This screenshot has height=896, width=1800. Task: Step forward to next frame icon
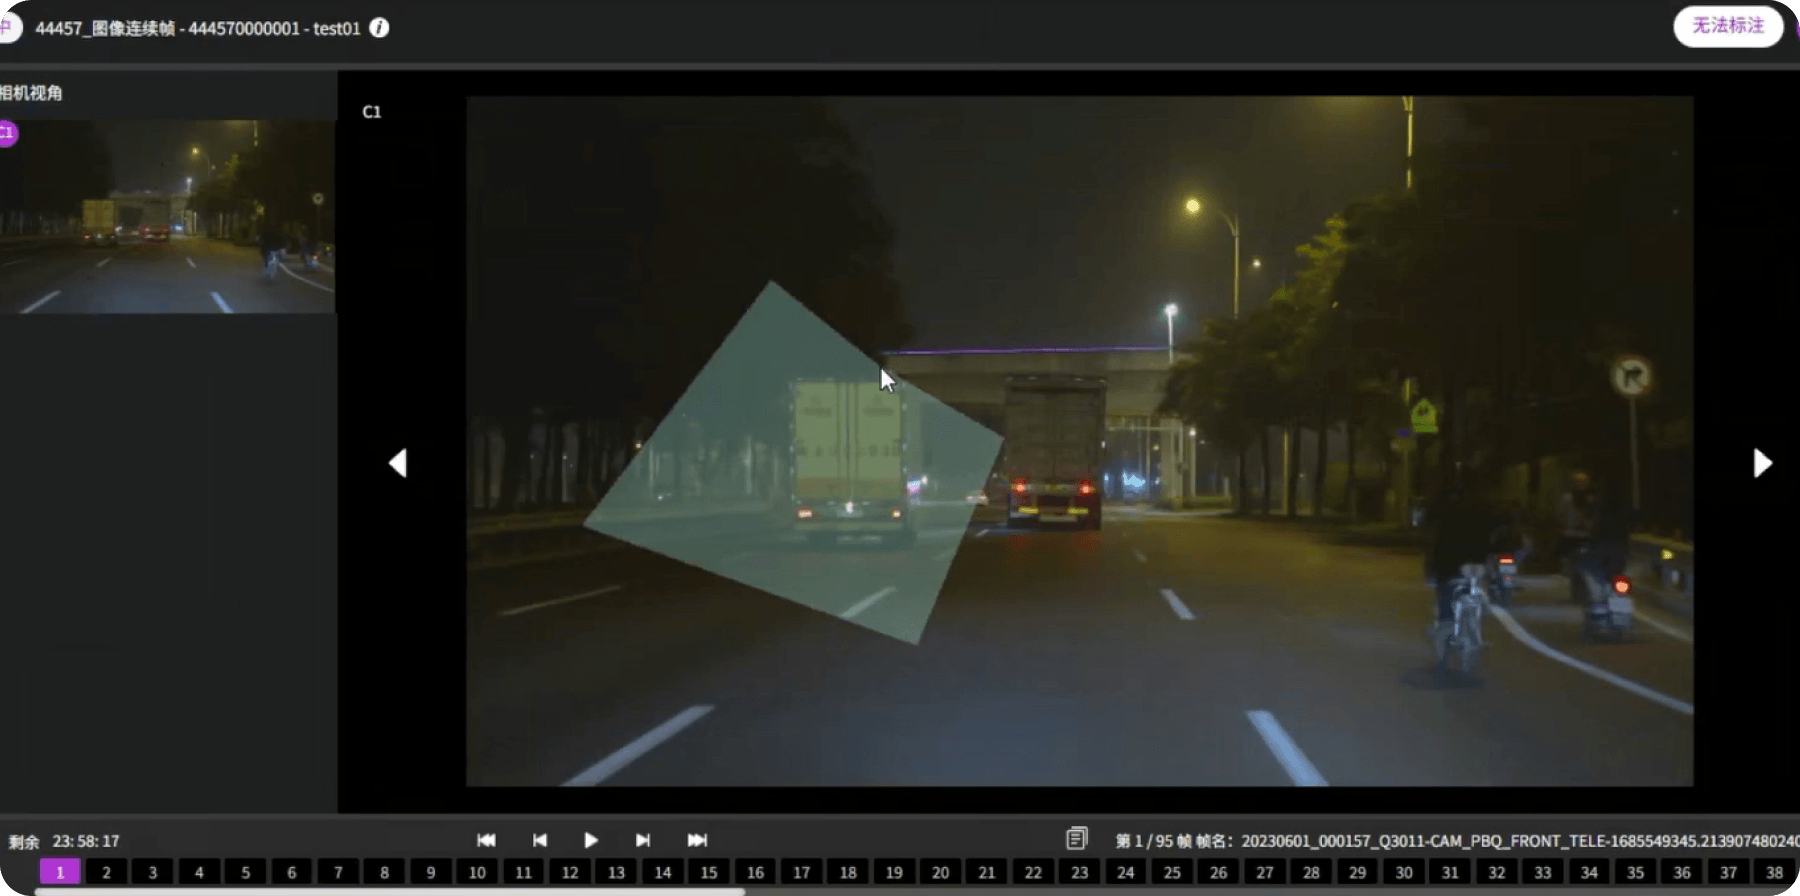643,840
